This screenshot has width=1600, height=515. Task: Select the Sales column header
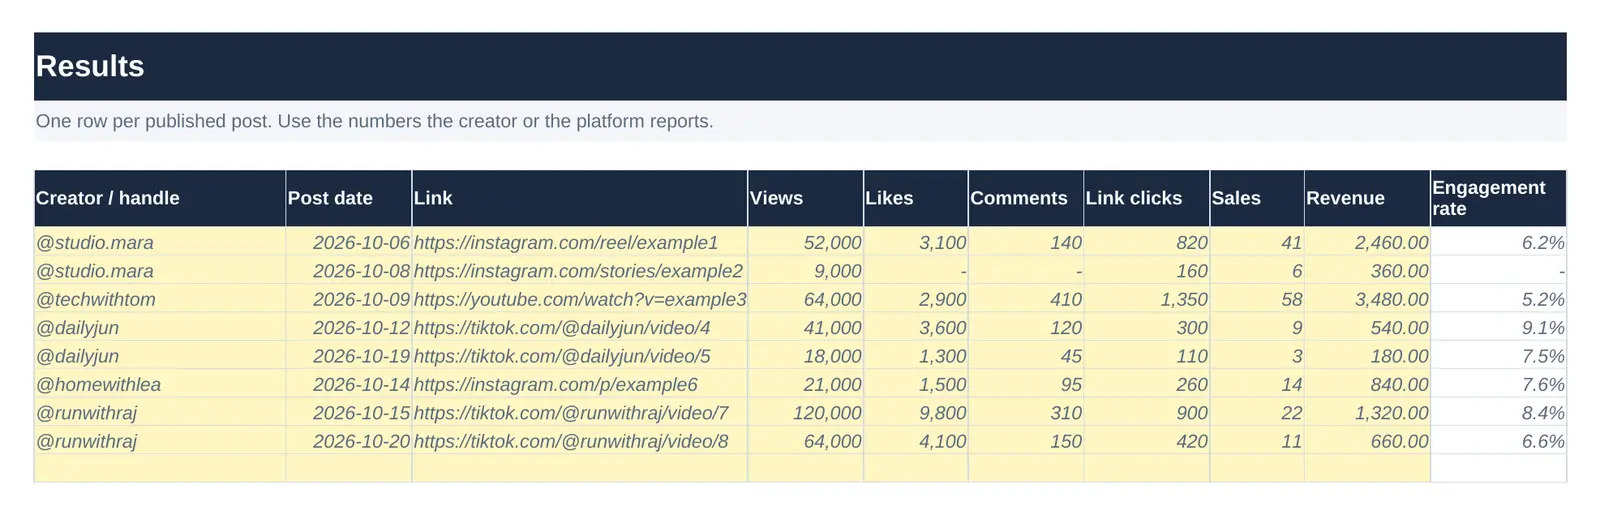pos(1257,198)
